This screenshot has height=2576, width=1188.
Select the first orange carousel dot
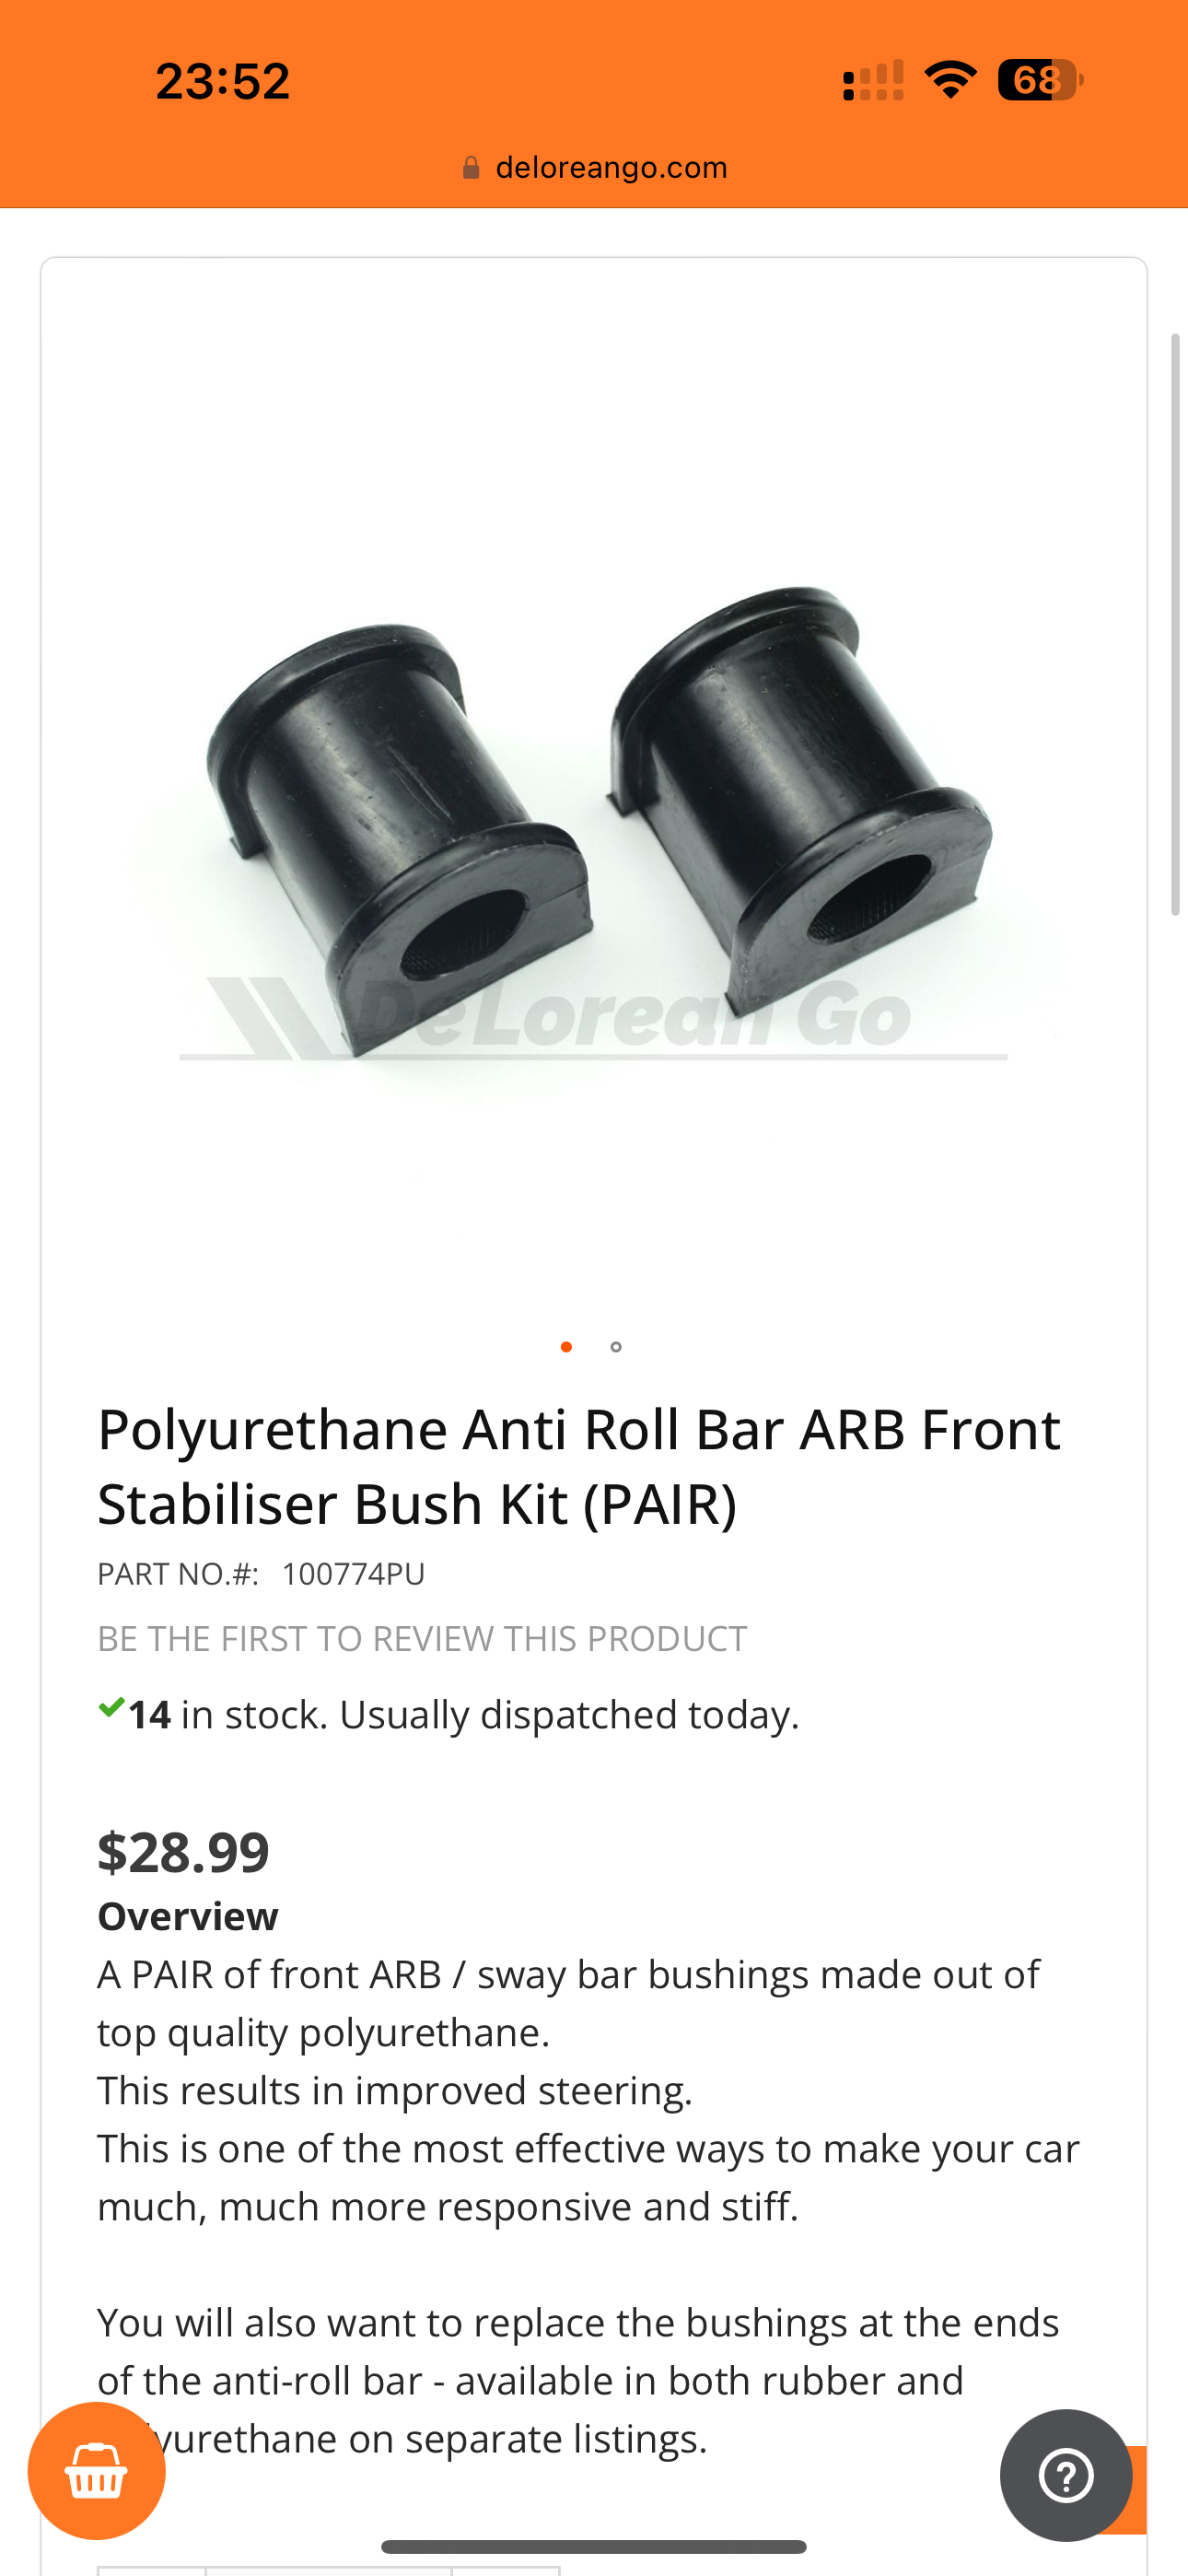click(x=566, y=1347)
